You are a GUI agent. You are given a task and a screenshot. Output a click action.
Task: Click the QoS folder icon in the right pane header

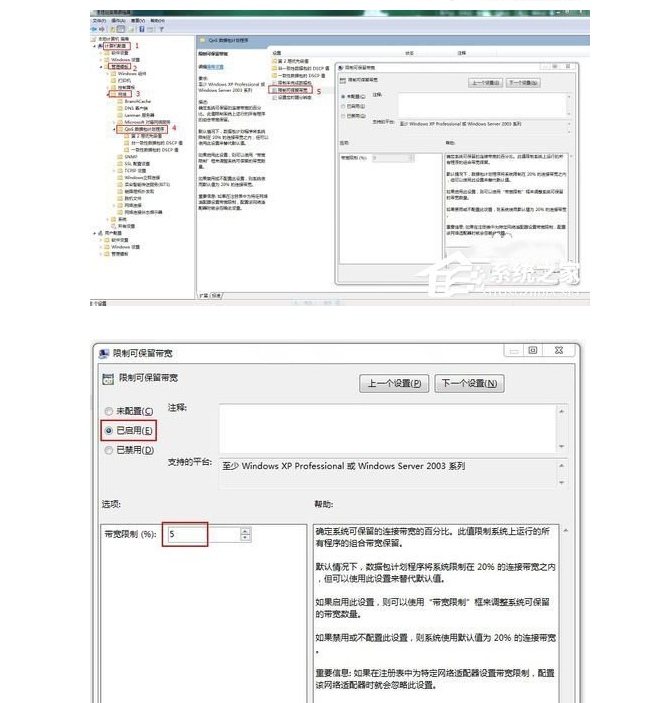pyautogui.click(x=203, y=40)
